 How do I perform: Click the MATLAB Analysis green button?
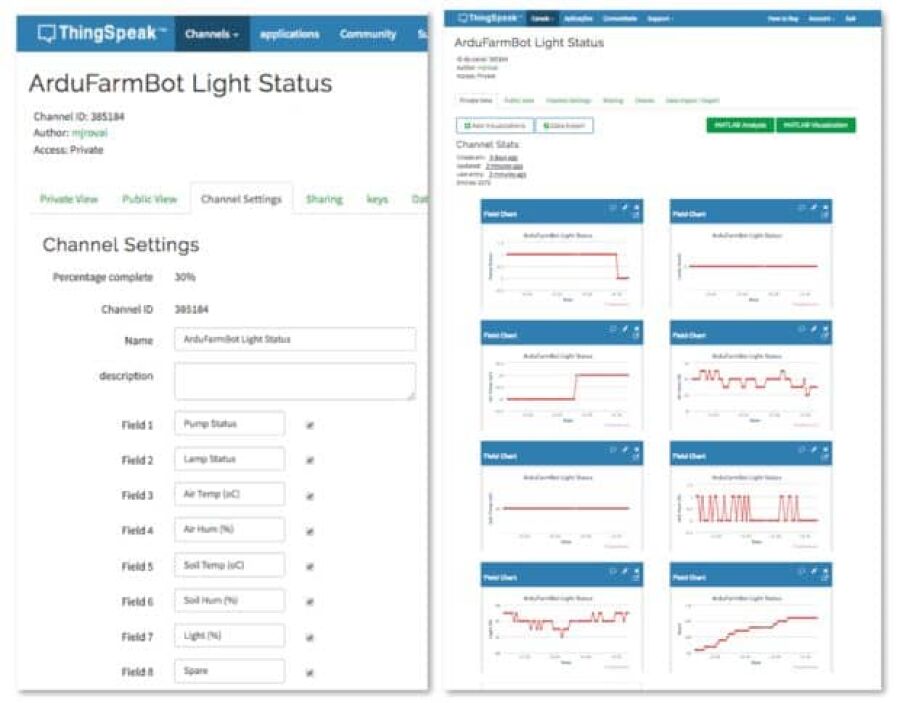click(x=740, y=125)
